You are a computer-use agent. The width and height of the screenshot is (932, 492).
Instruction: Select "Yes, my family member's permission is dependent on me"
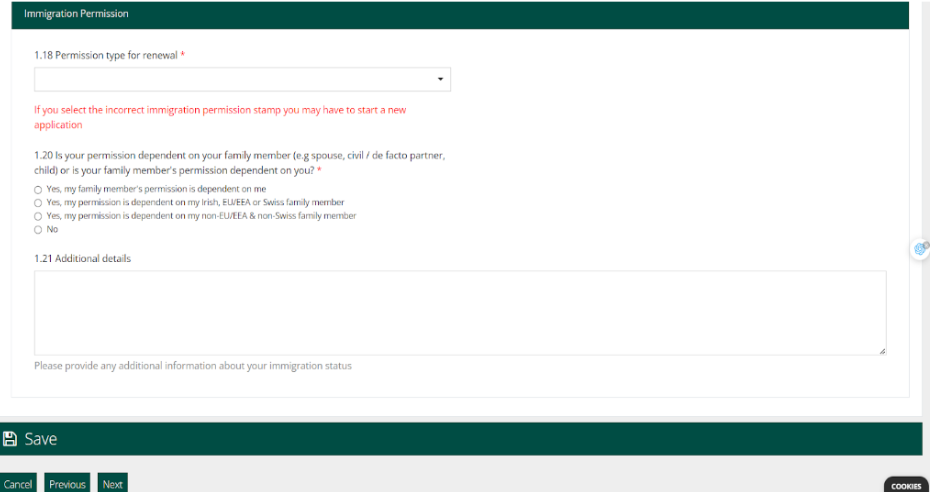point(38,189)
